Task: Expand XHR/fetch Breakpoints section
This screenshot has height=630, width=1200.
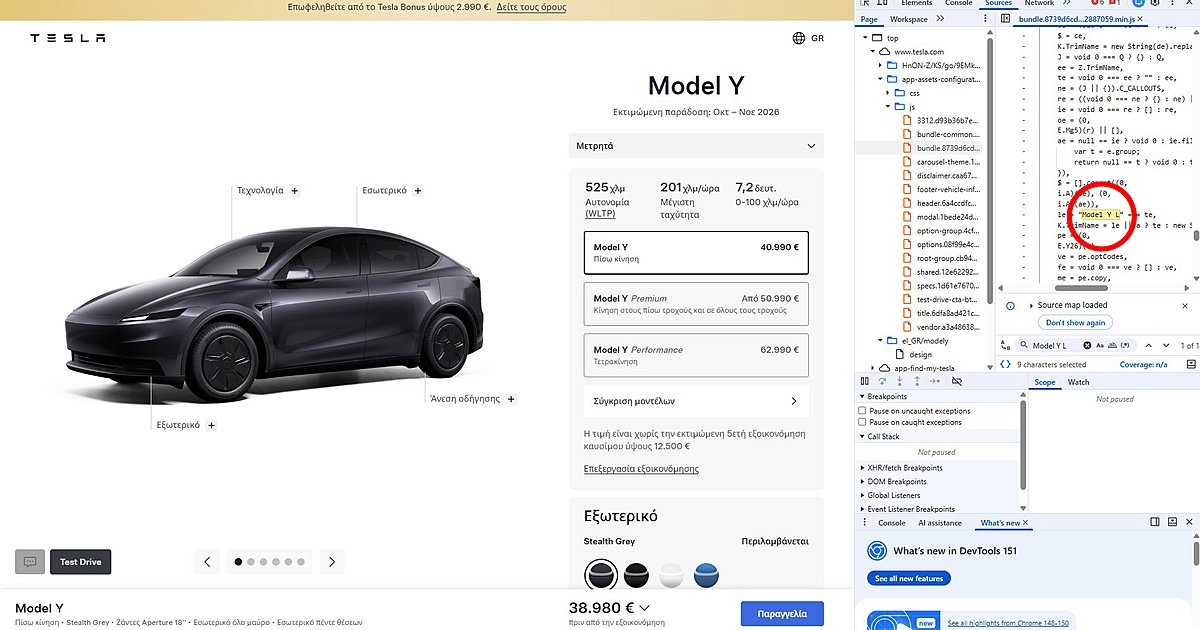Action: click(863, 468)
